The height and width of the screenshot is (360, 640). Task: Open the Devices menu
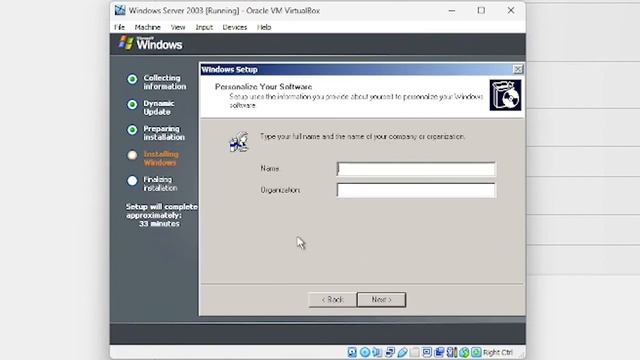[x=235, y=27]
